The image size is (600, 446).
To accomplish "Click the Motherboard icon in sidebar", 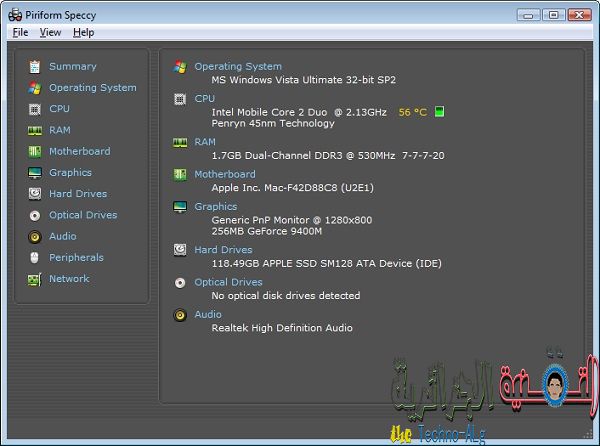I will (34, 152).
